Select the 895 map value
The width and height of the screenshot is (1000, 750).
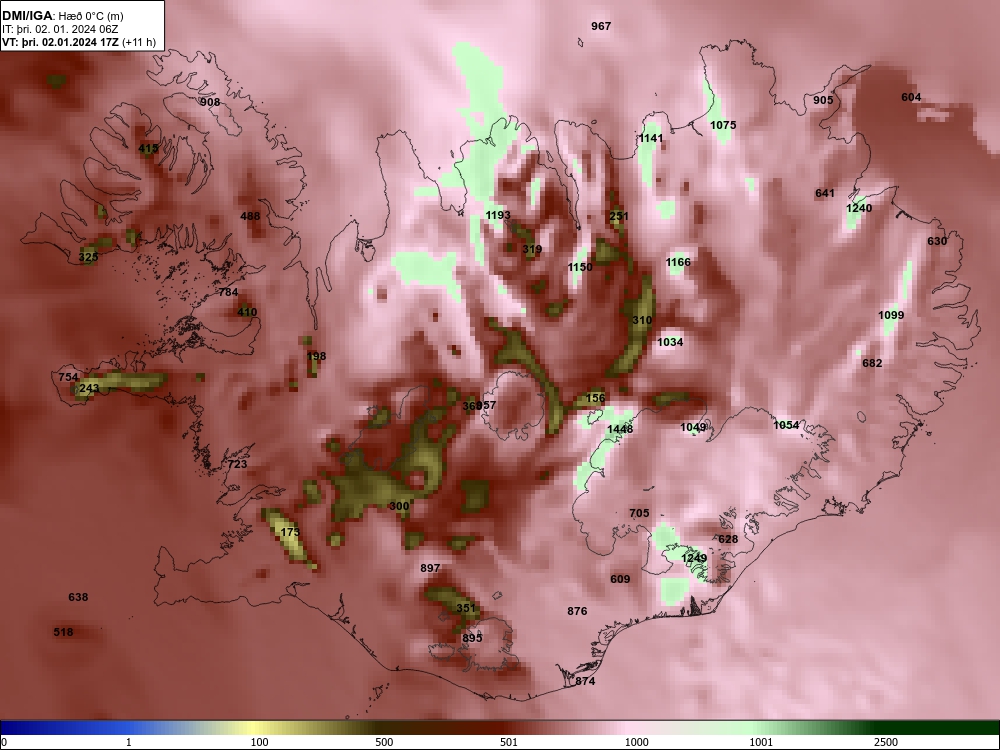tap(472, 638)
